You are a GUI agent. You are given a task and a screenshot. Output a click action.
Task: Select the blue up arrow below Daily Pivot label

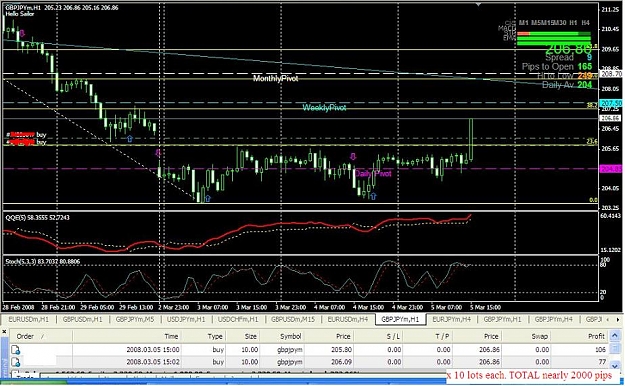coord(373,196)
